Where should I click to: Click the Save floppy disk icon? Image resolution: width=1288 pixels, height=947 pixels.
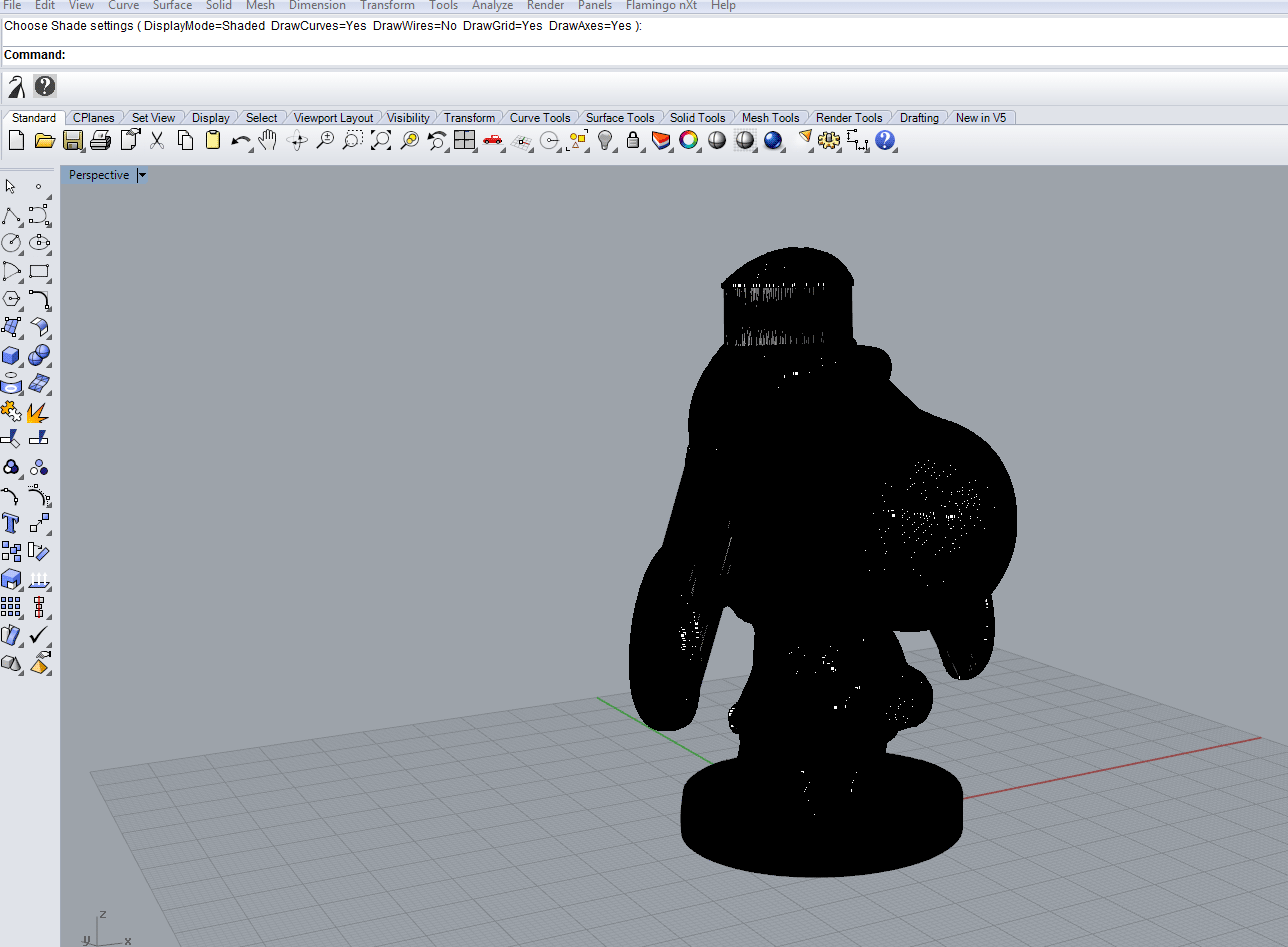tap(72, 141)
